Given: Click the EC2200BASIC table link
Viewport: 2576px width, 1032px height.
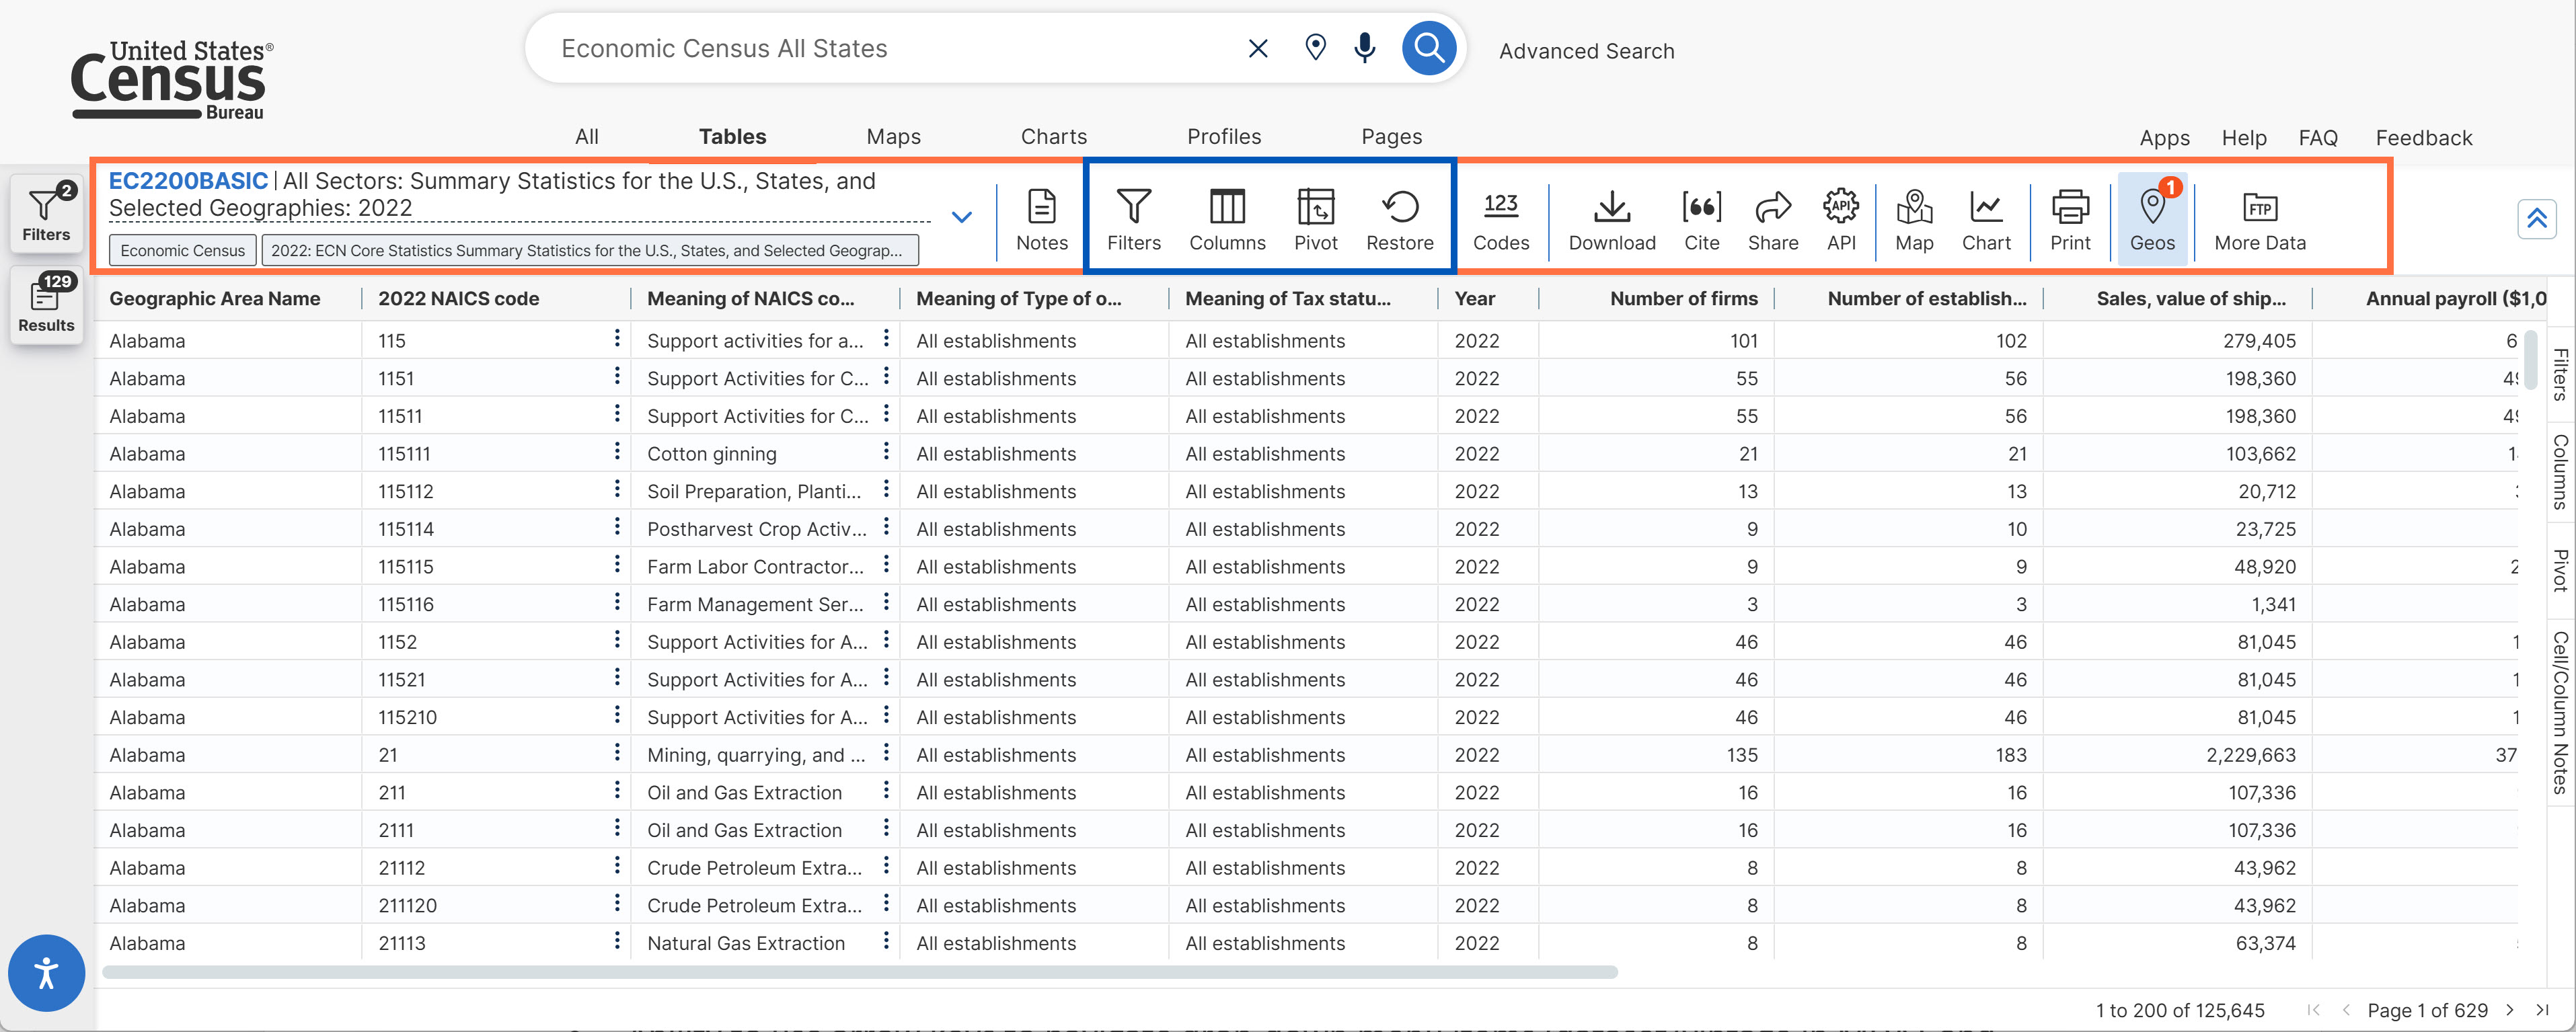Looking at the screenshot, I should tap(188, 181).
